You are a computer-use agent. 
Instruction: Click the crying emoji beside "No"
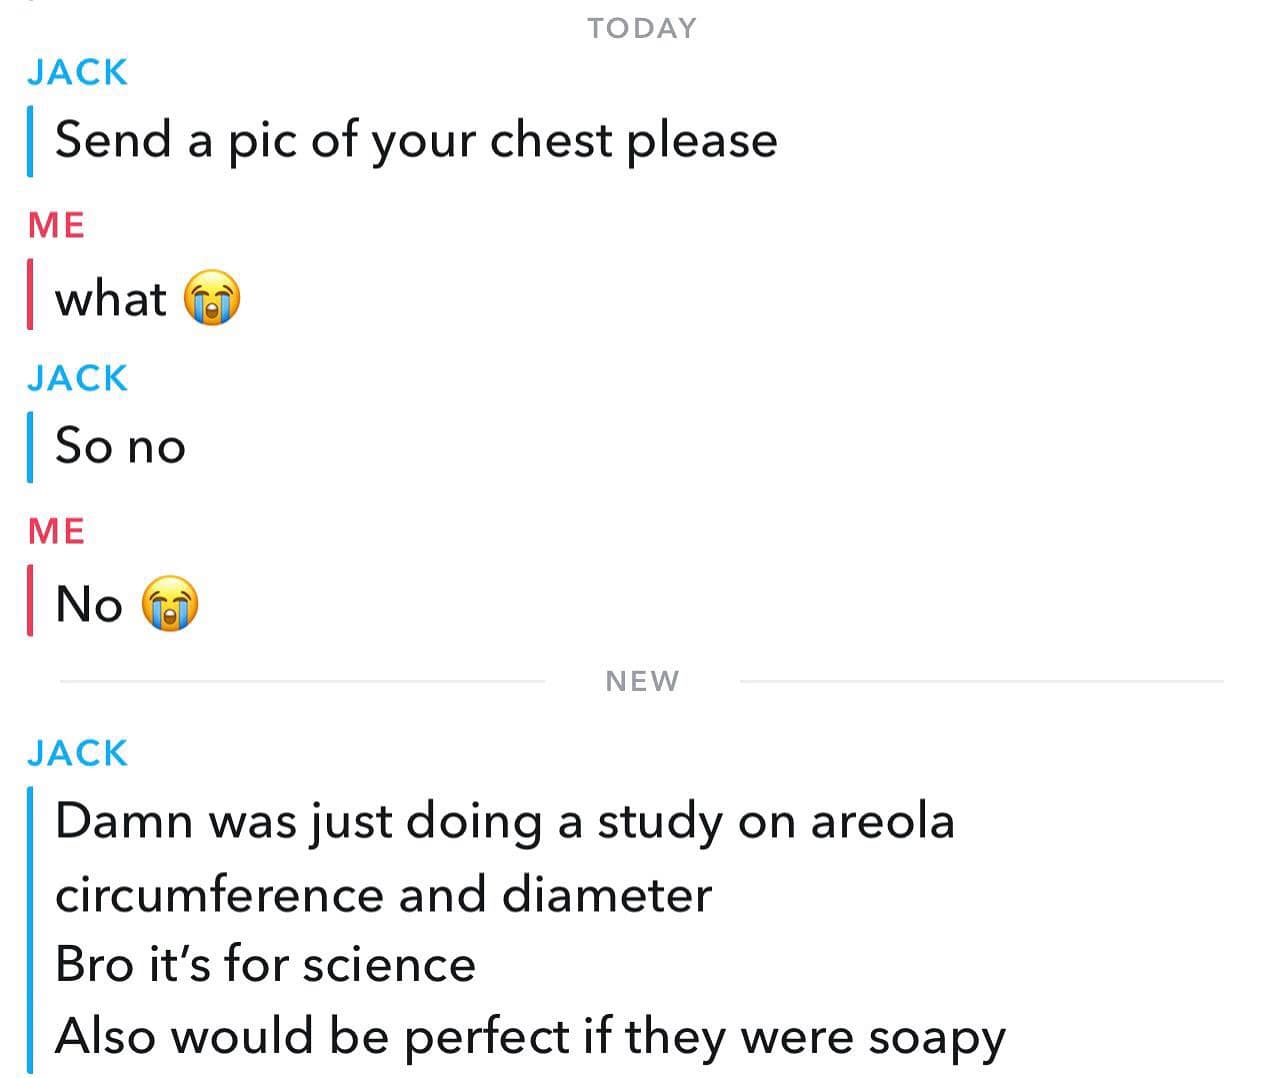pos(170,604)
